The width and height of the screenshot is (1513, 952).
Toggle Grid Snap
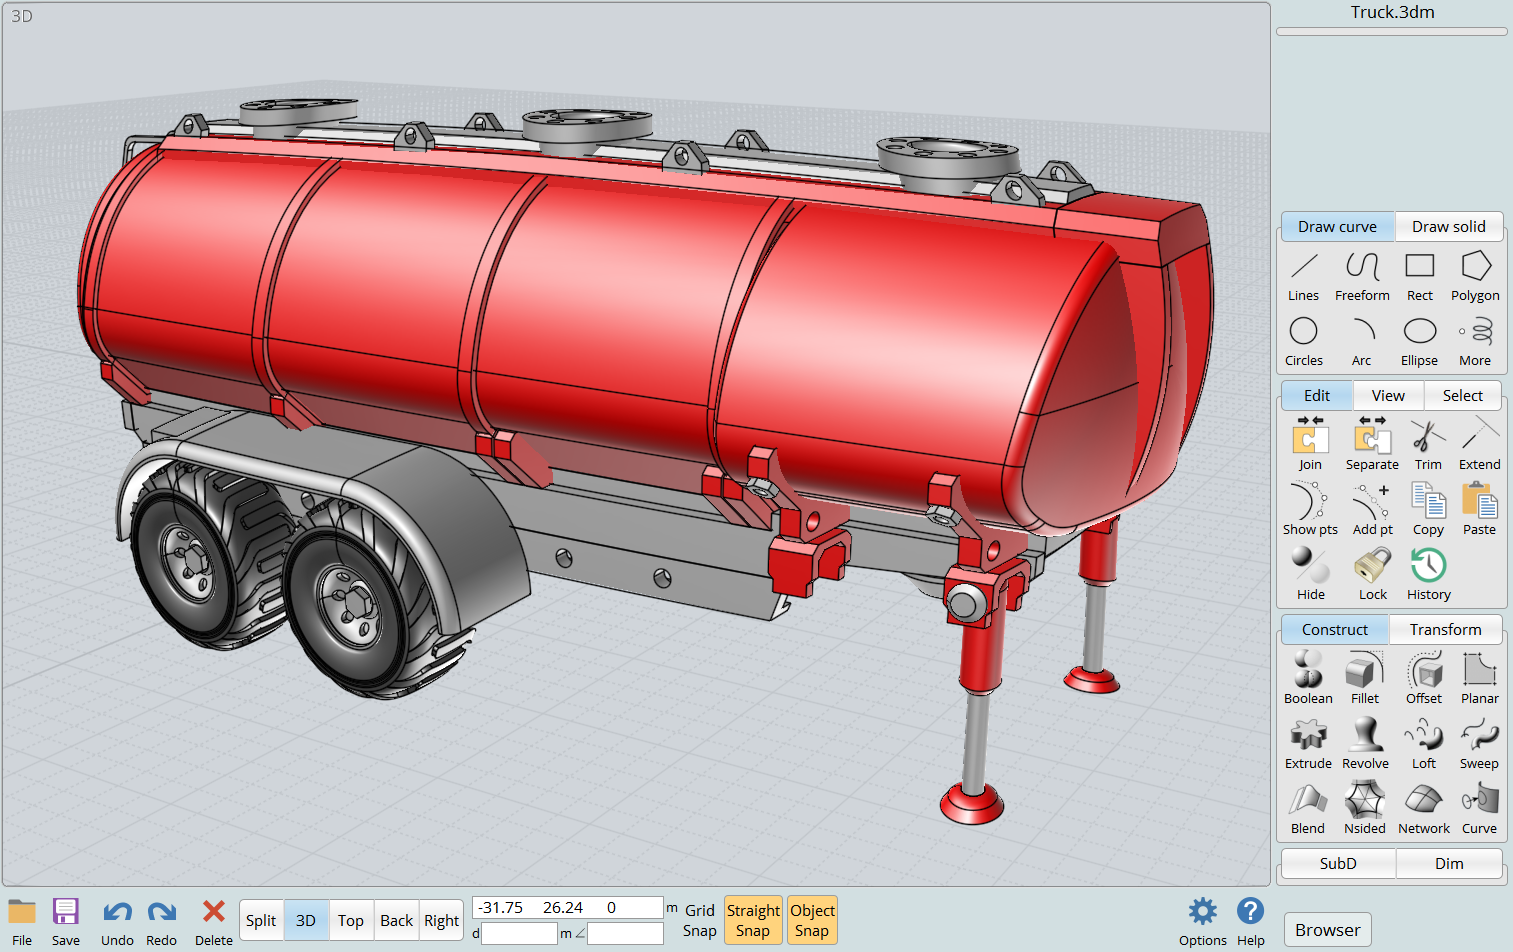tap(699, 920)
